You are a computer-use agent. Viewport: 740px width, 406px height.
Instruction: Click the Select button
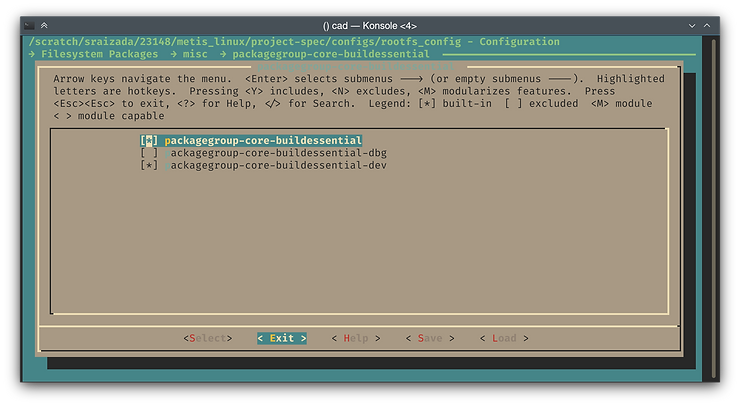coord(208,338)
